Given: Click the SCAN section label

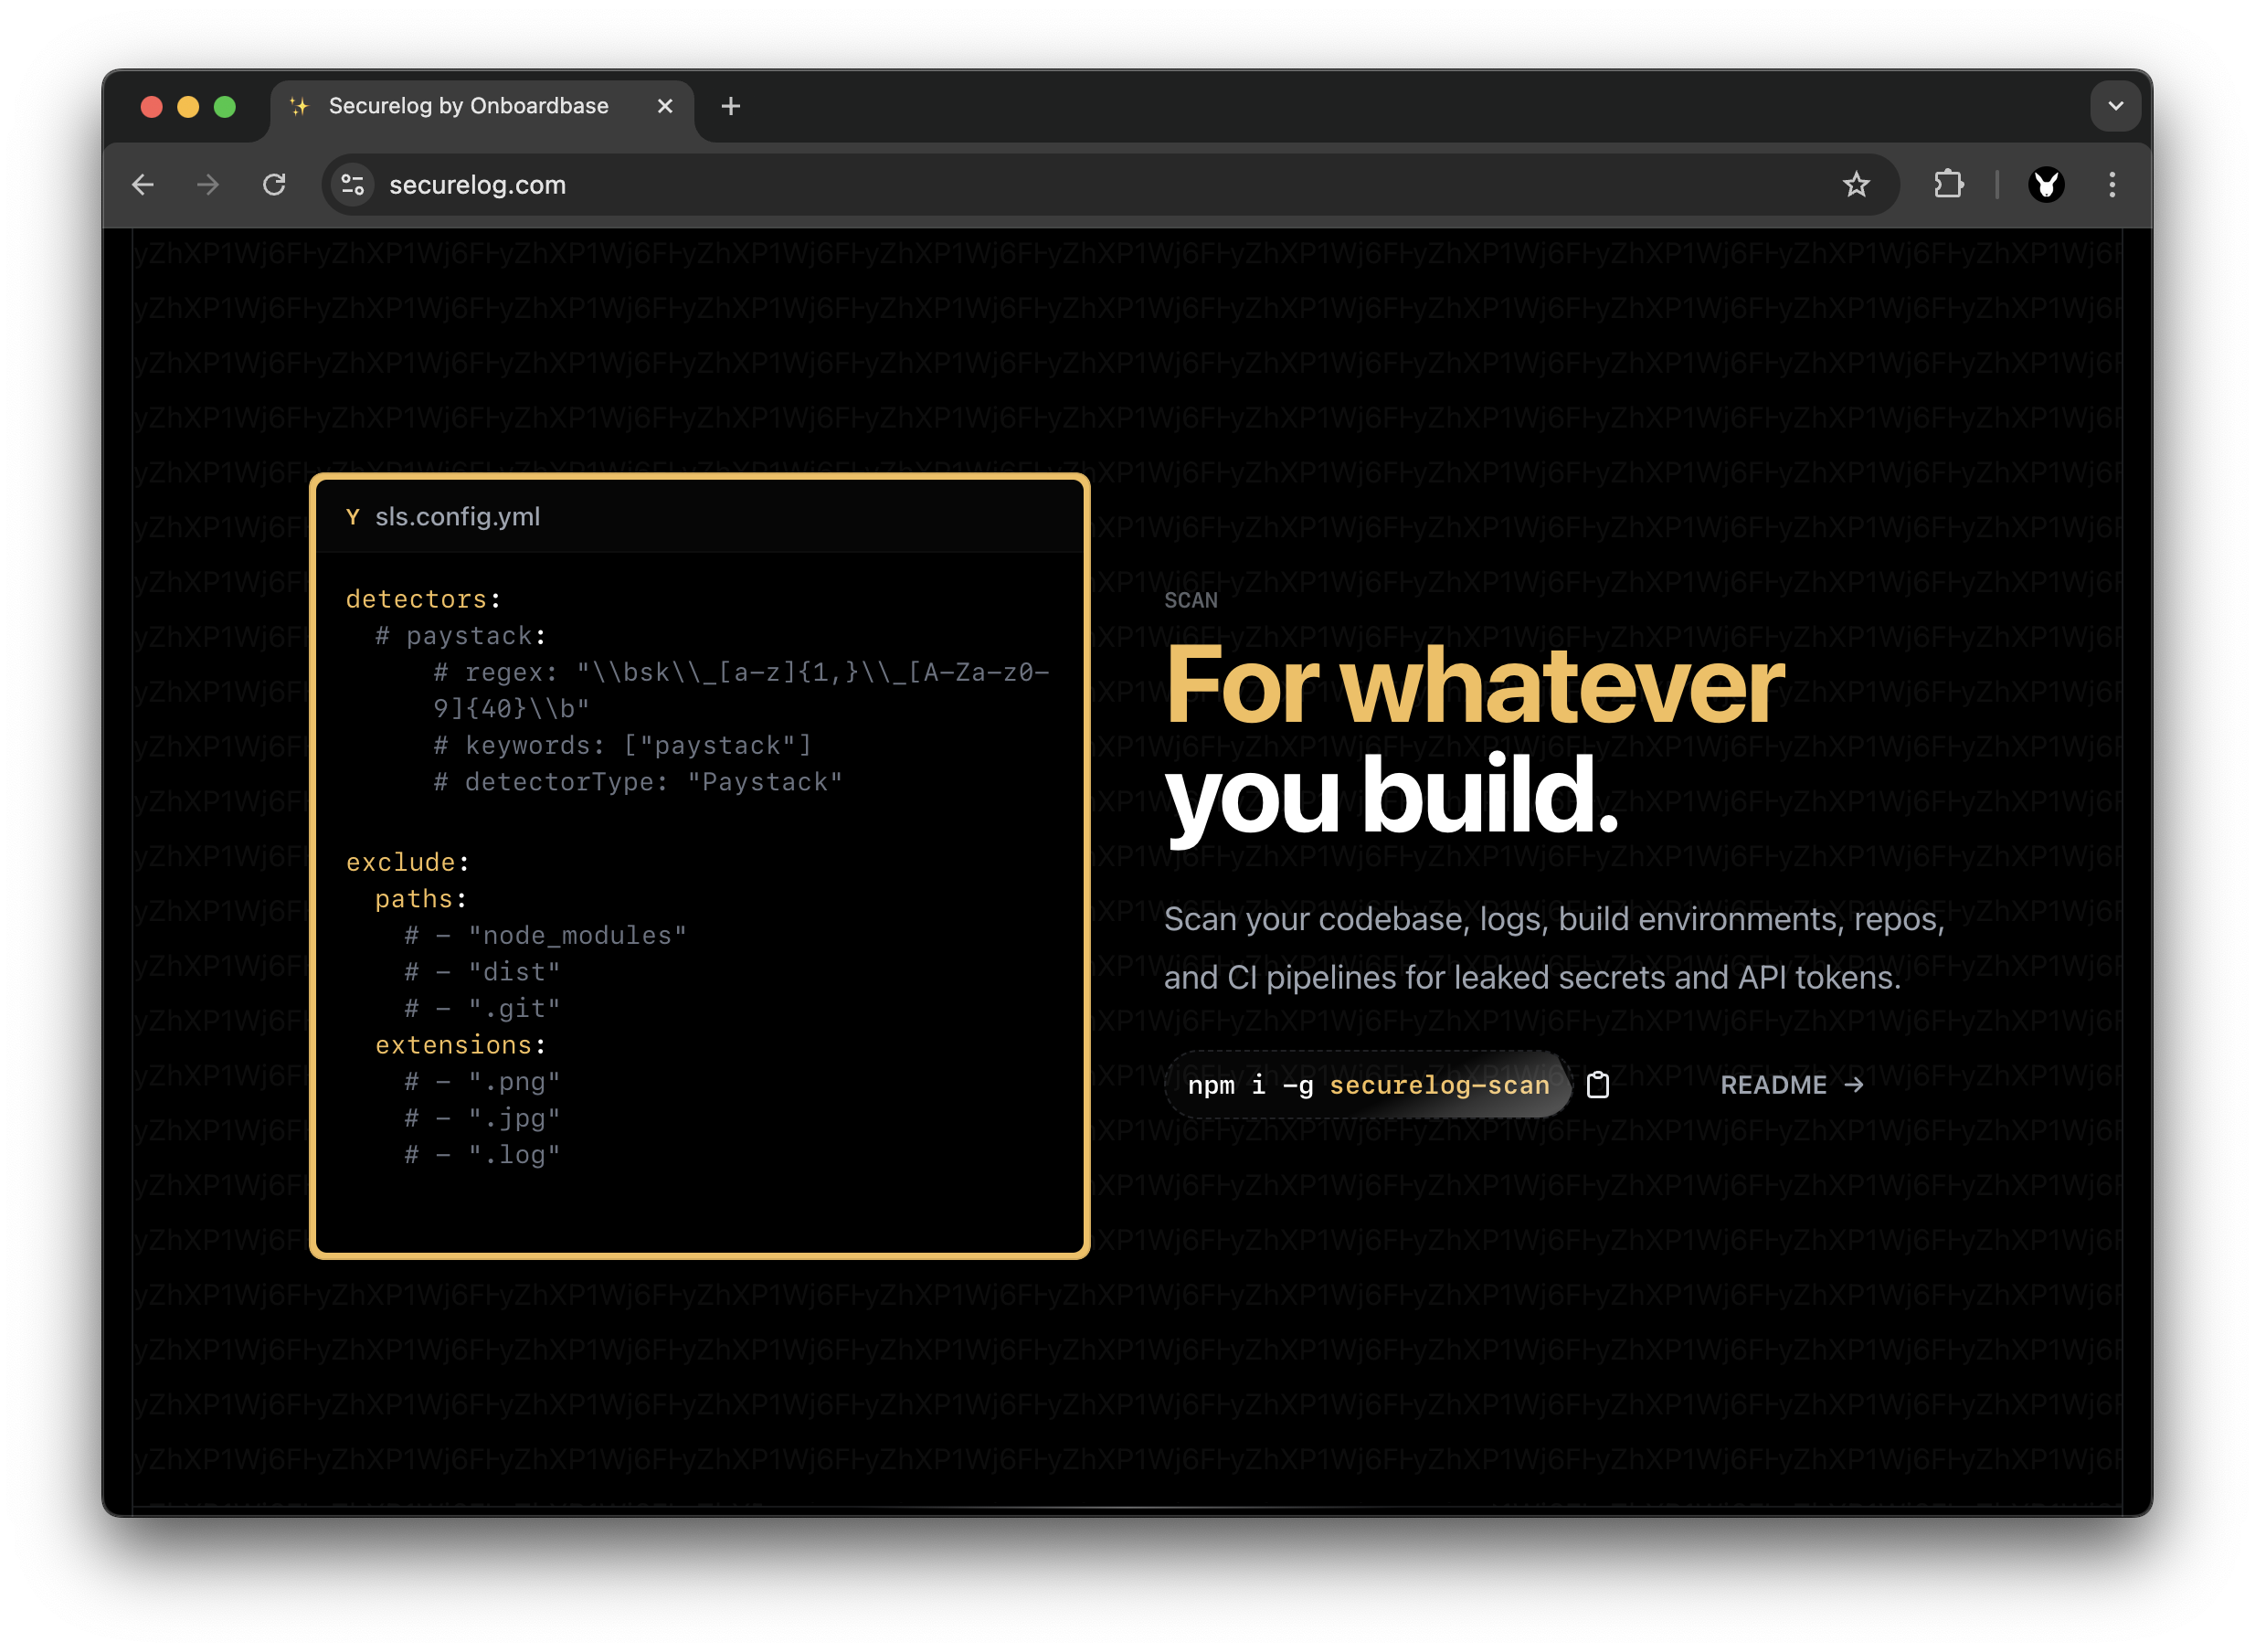Looking at the screenshot, I should [x=1191, y=601].
